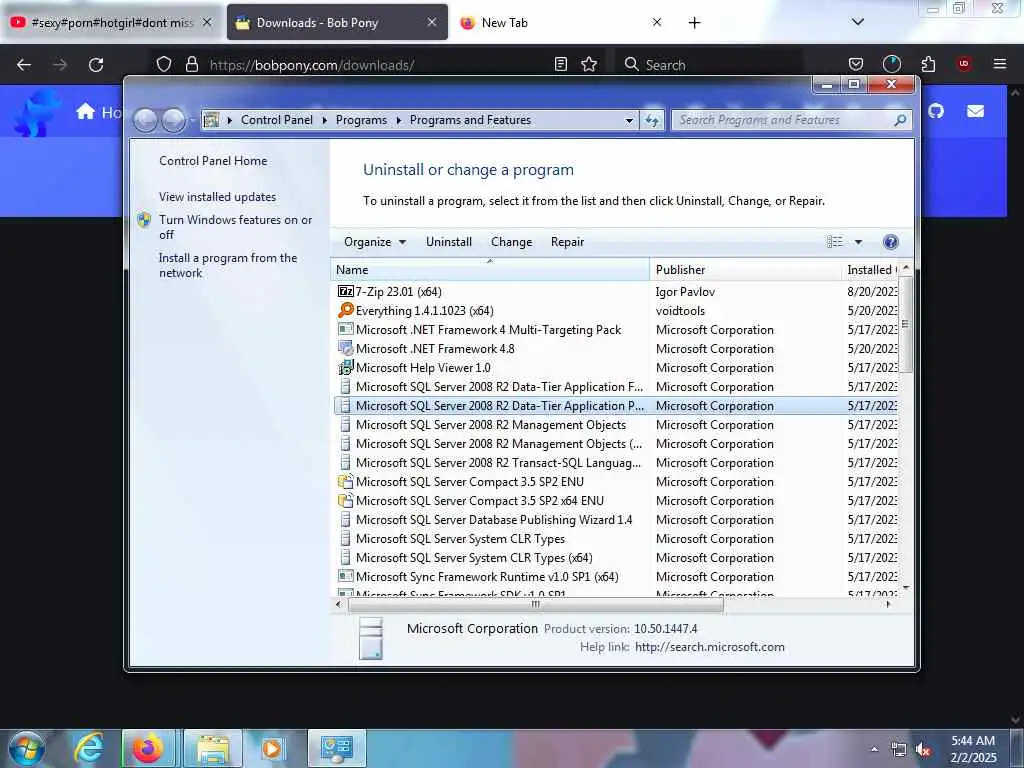Open View installed updates link
This screenshot has height=768, width=1024.
pos(217,197)
